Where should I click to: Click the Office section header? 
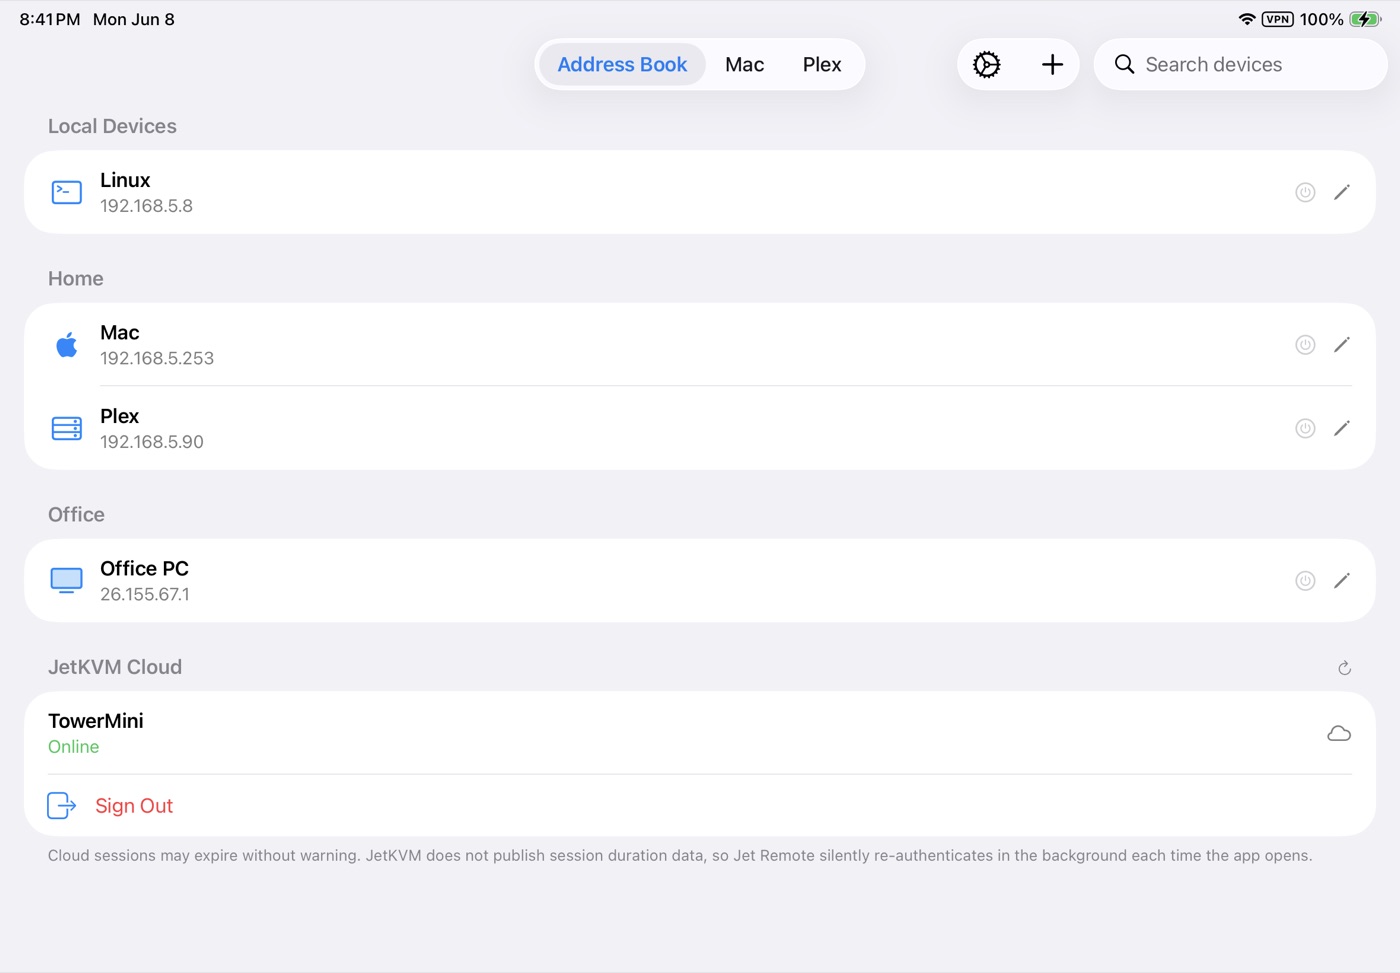[76, 514]
